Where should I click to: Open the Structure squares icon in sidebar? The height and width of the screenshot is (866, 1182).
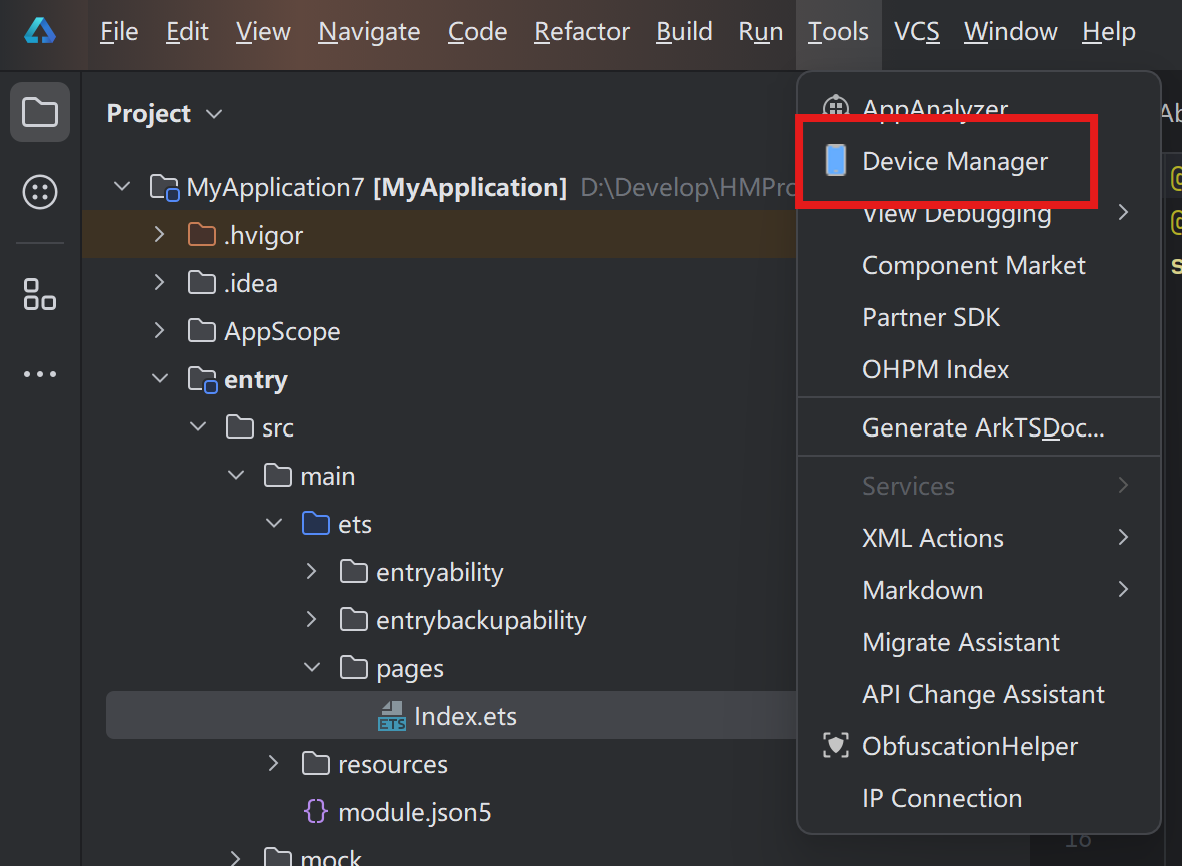coord(40,294)
